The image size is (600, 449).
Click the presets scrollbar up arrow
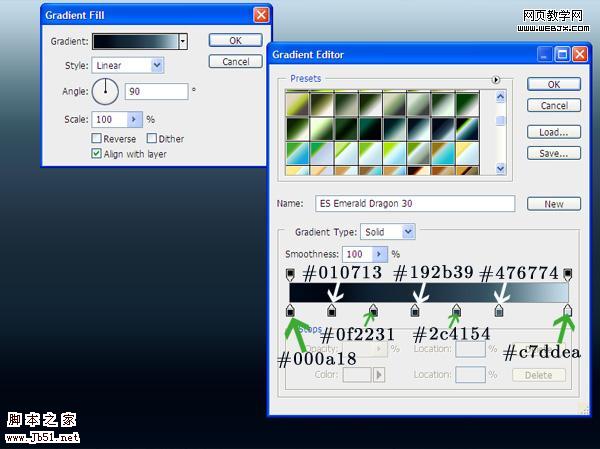tap(500, 97)
